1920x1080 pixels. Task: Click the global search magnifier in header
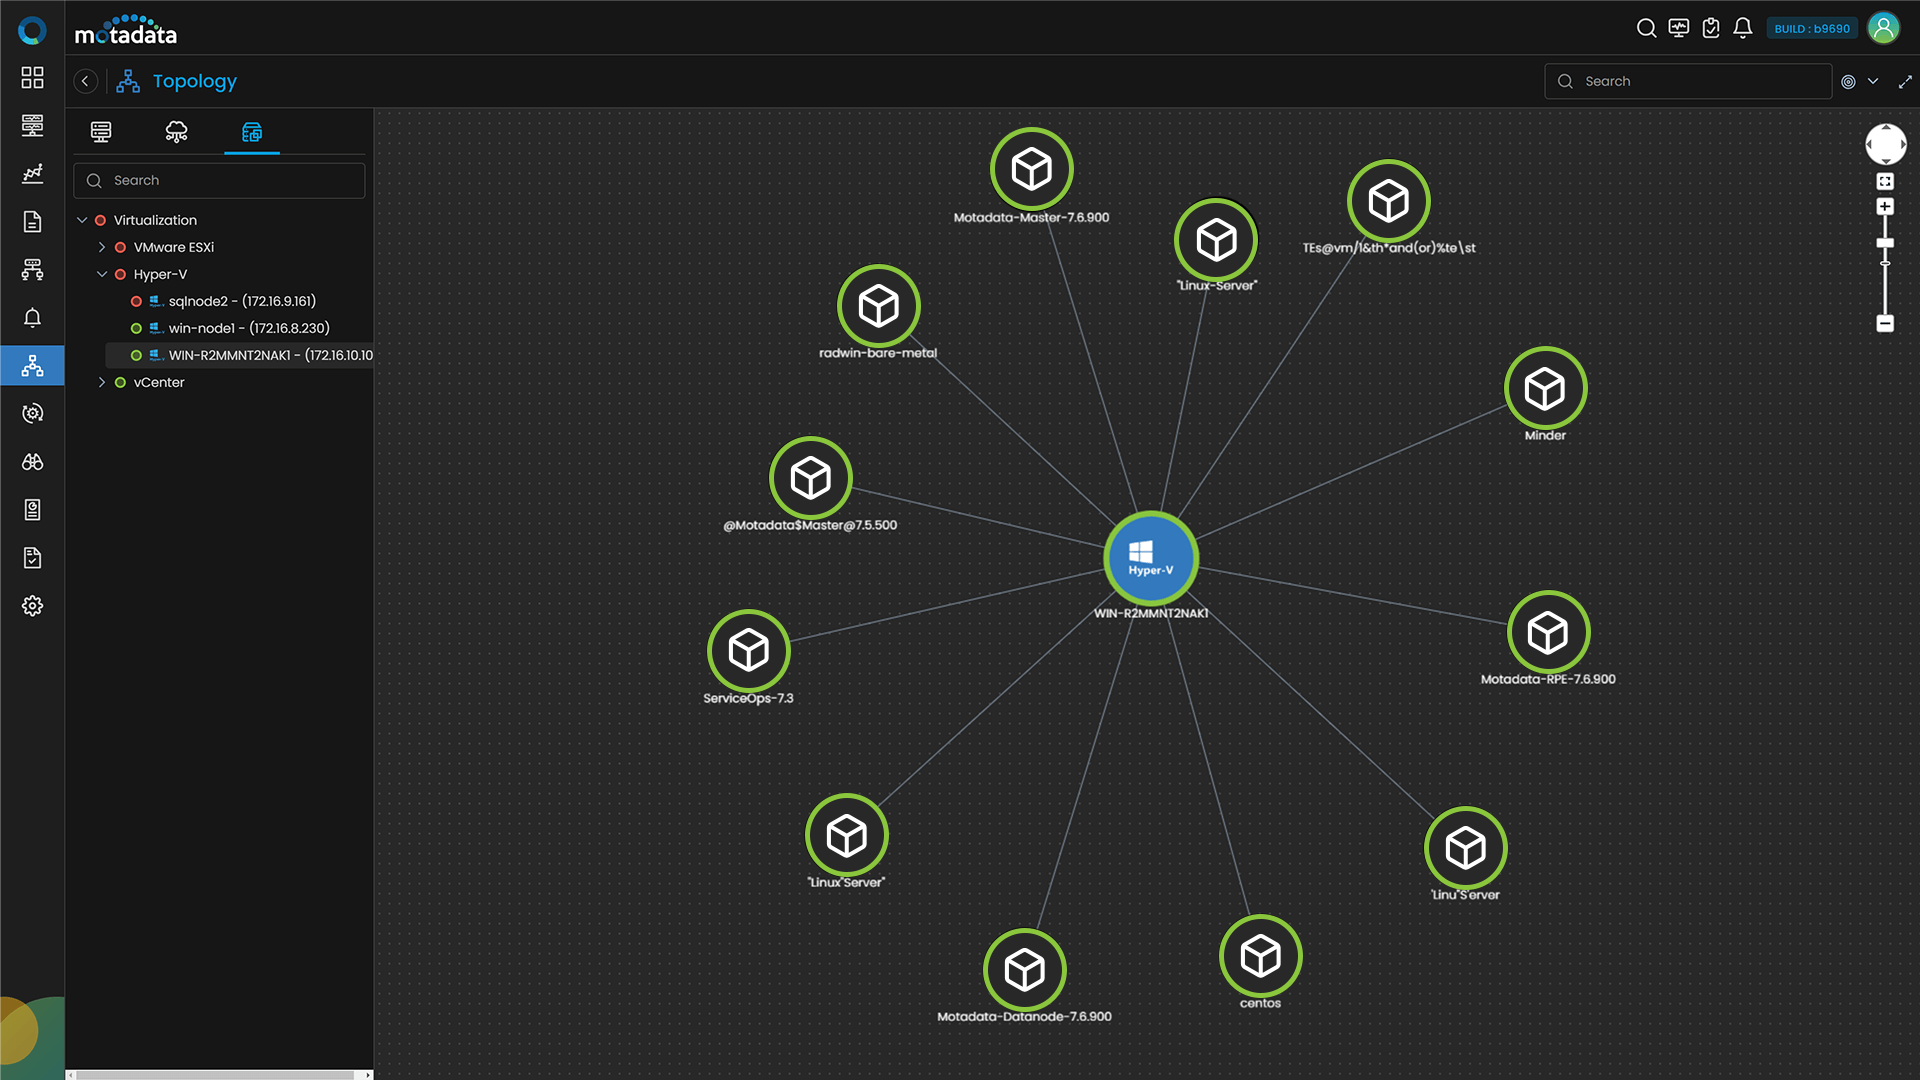click(1646, 28)
